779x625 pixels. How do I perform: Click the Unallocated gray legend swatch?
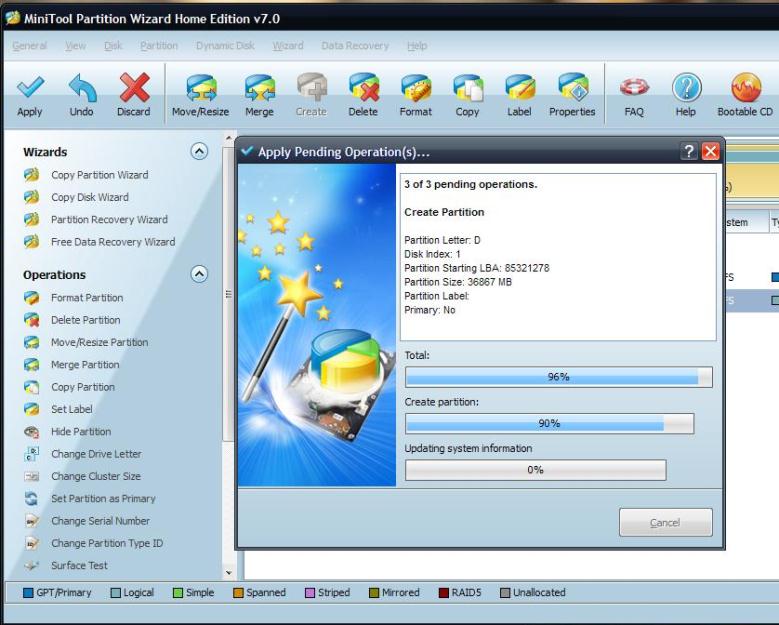click(505, 593)
